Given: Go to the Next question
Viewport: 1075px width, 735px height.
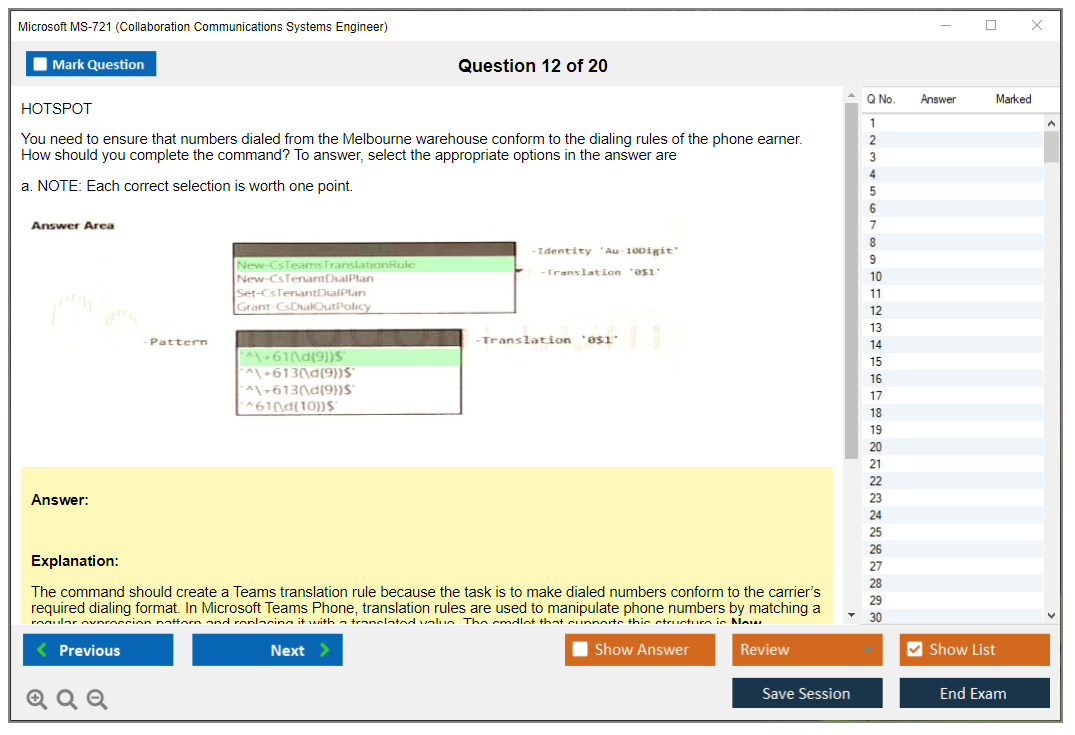Looking at the screenshot, I should pos(267,649).
